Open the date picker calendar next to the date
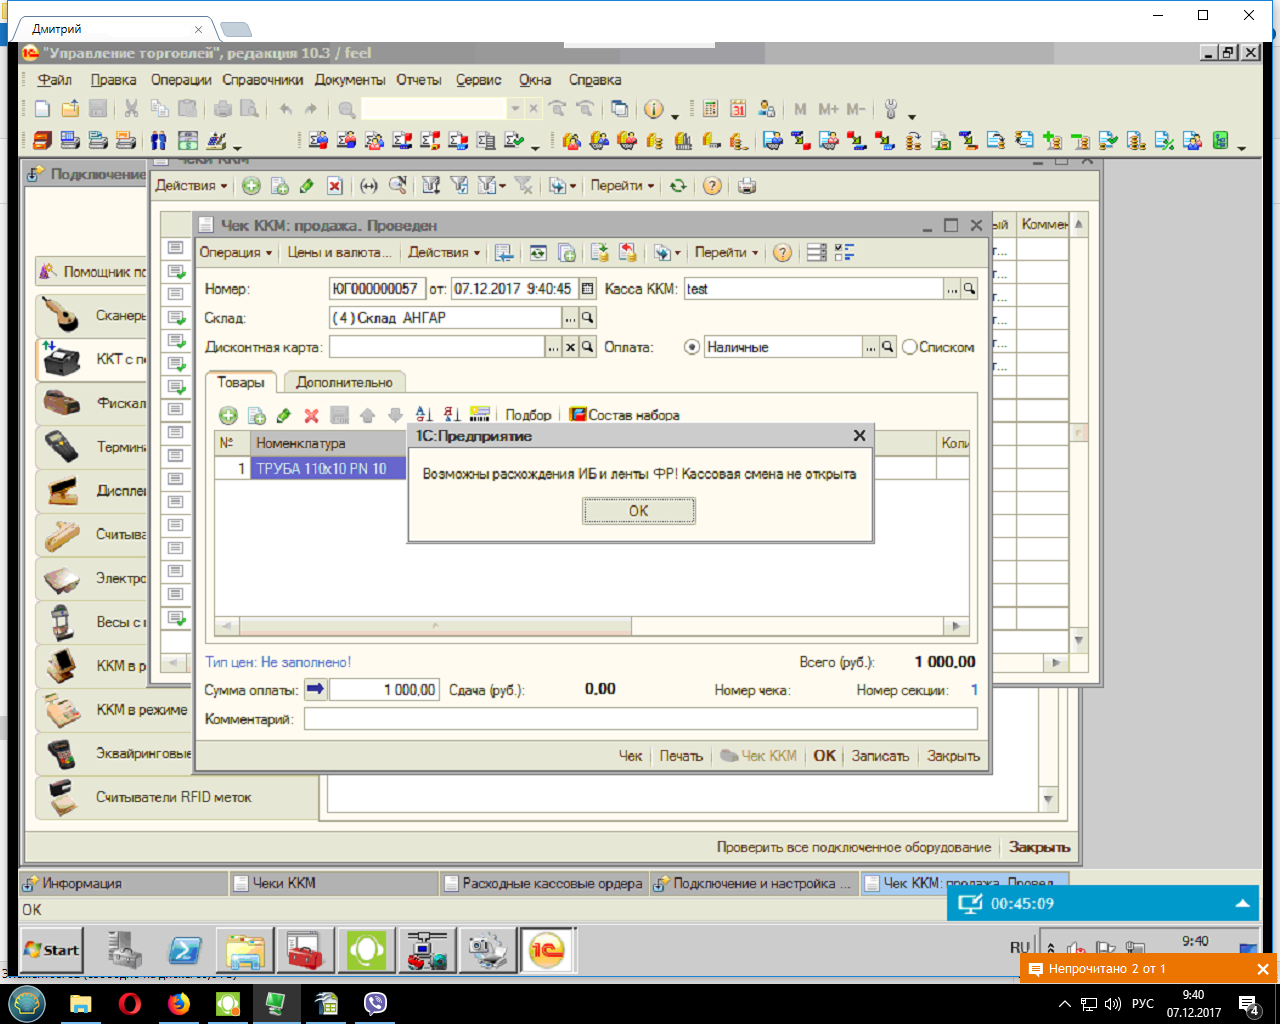The height and width of the screenshot is (1024, 1281). (x=588, y=289)
